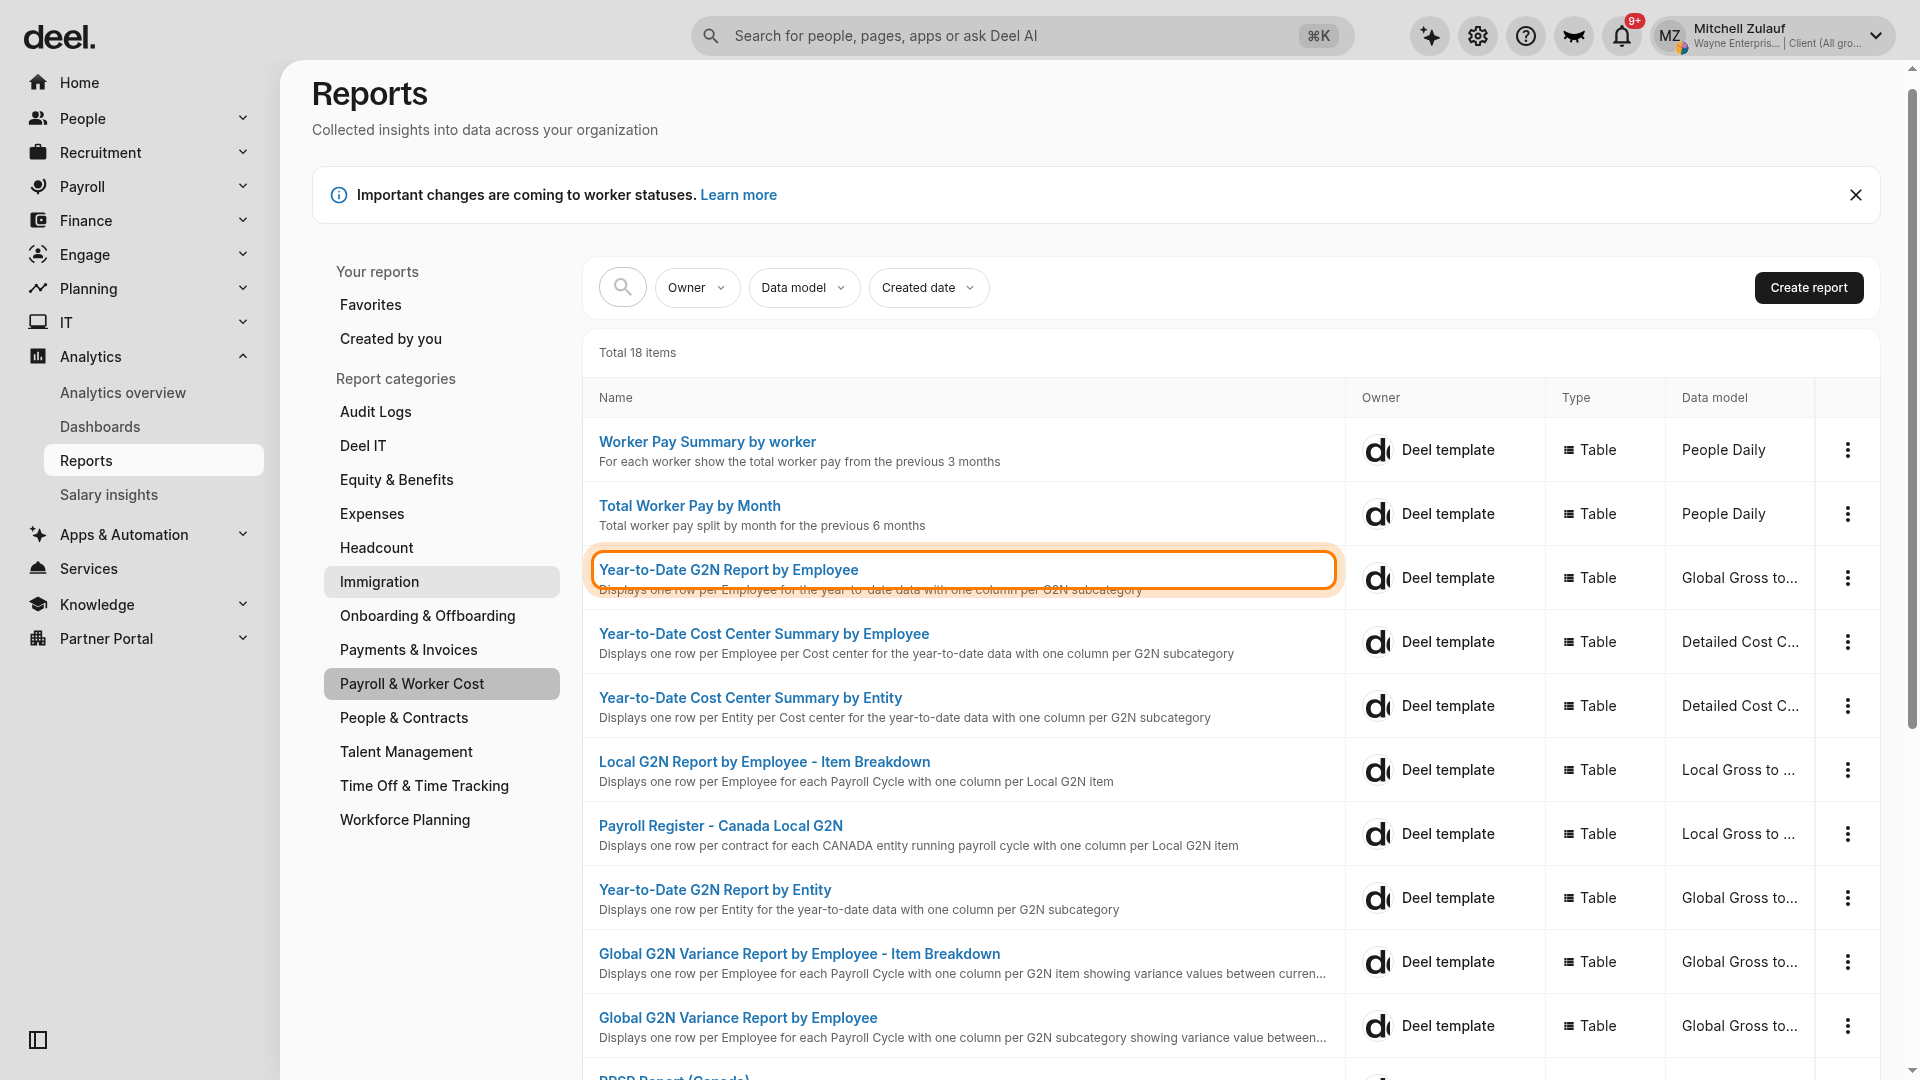This screenshot has height=1080, width=1920.
Task: Click the People sidebar icon
Action: (38, 119)
